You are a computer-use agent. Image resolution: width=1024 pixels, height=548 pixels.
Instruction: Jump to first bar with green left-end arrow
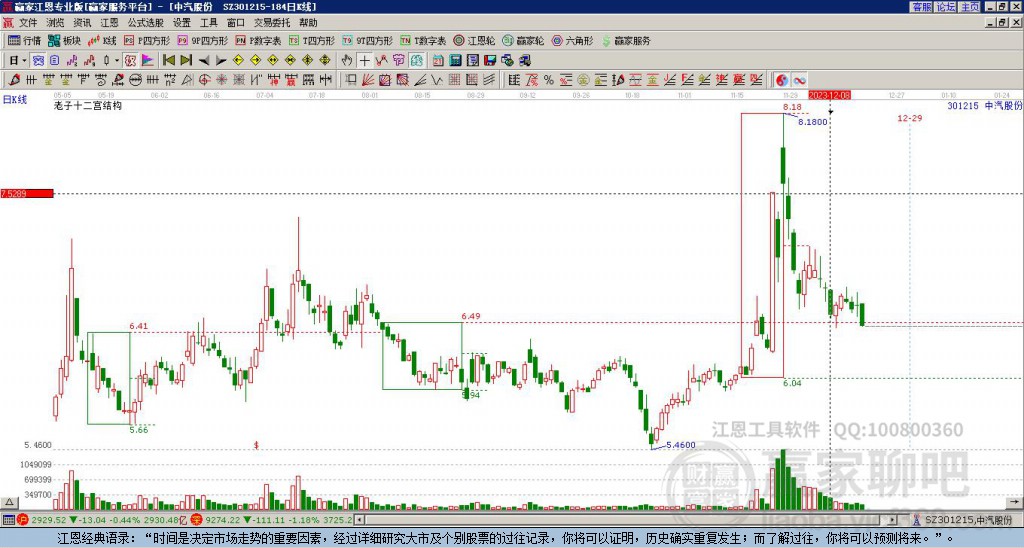tap(168, 61)
